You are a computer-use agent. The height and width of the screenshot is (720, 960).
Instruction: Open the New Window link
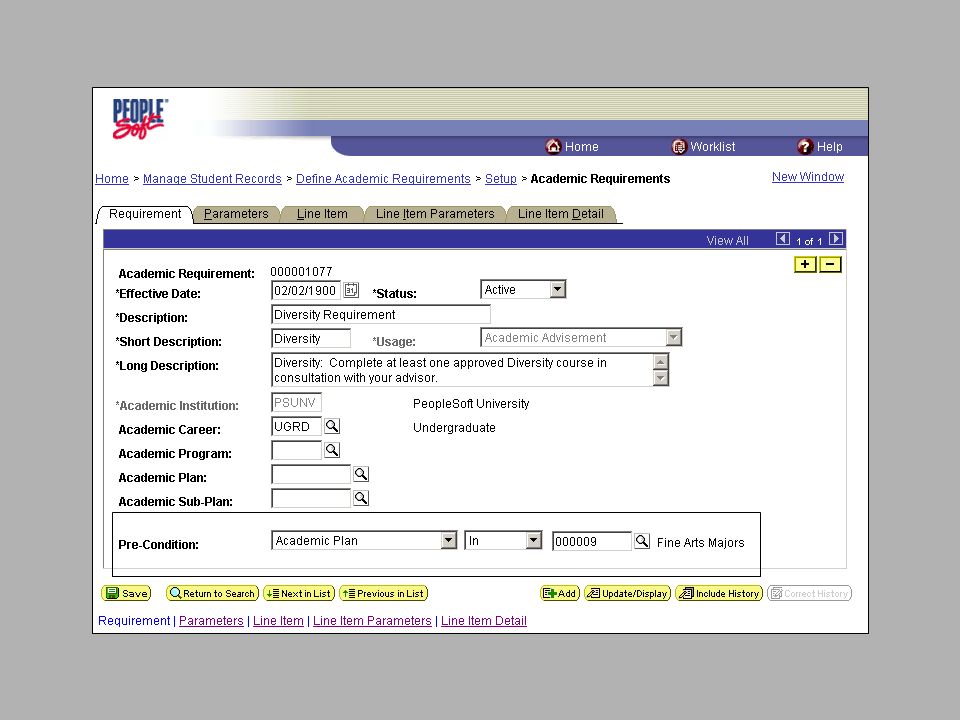click(x=808, y=177)
